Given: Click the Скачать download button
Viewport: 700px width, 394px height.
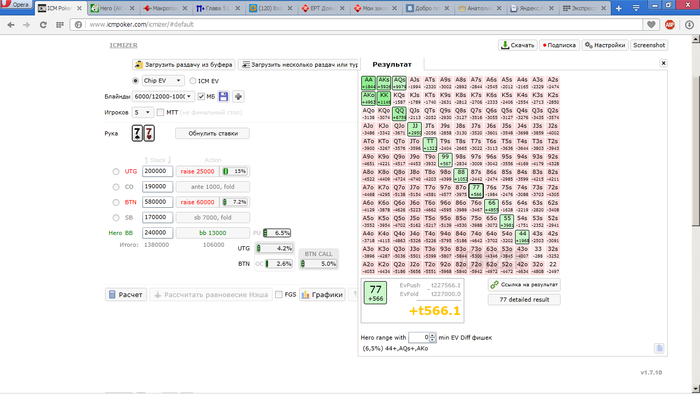Looking at the screenshot, I should (518, 45).
